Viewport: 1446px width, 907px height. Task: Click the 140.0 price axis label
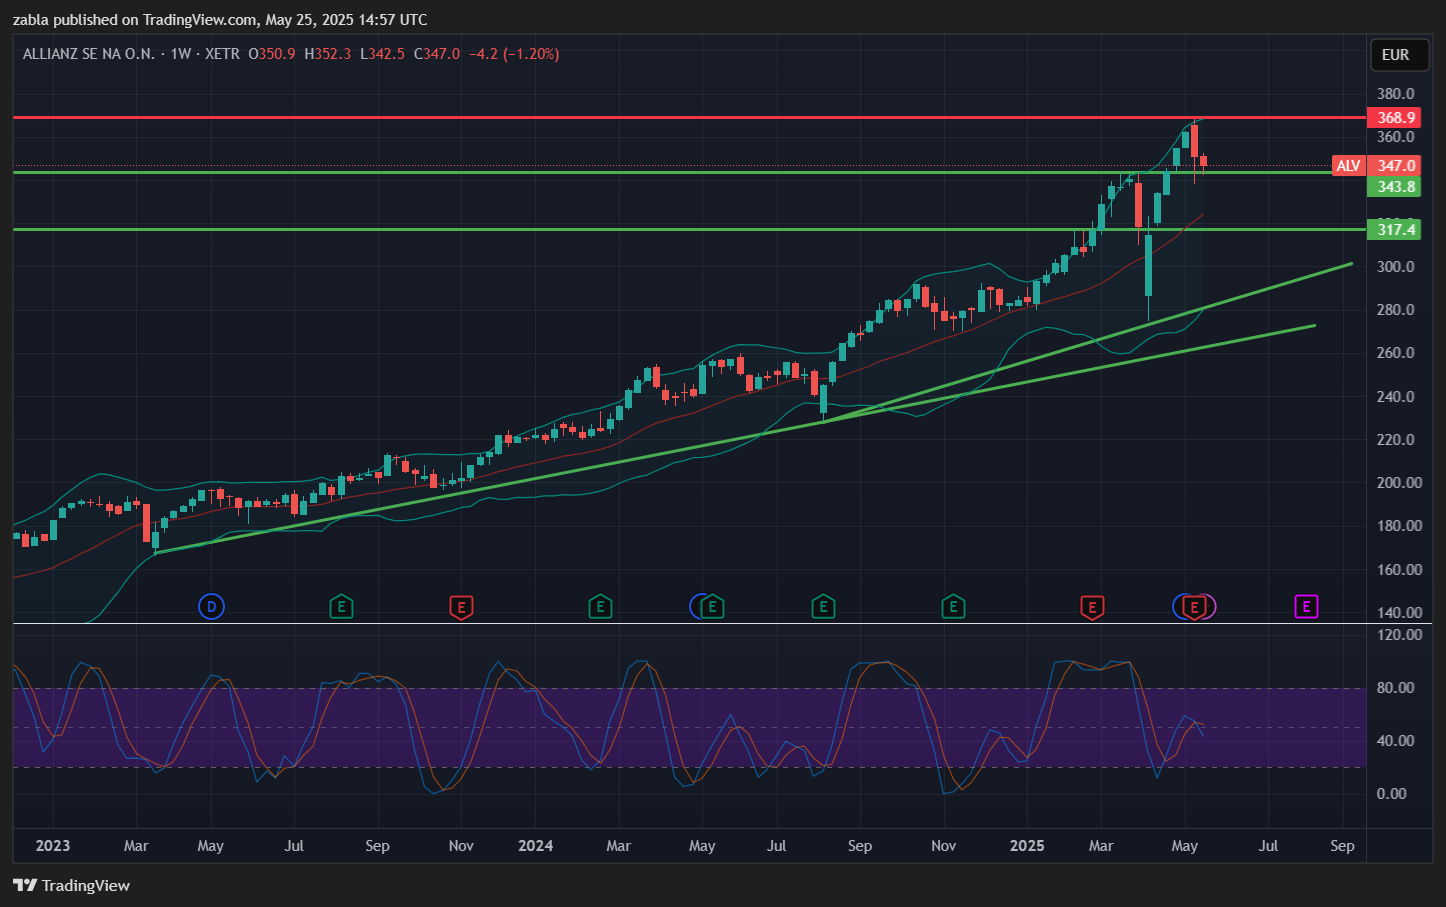click(1398, 613)
